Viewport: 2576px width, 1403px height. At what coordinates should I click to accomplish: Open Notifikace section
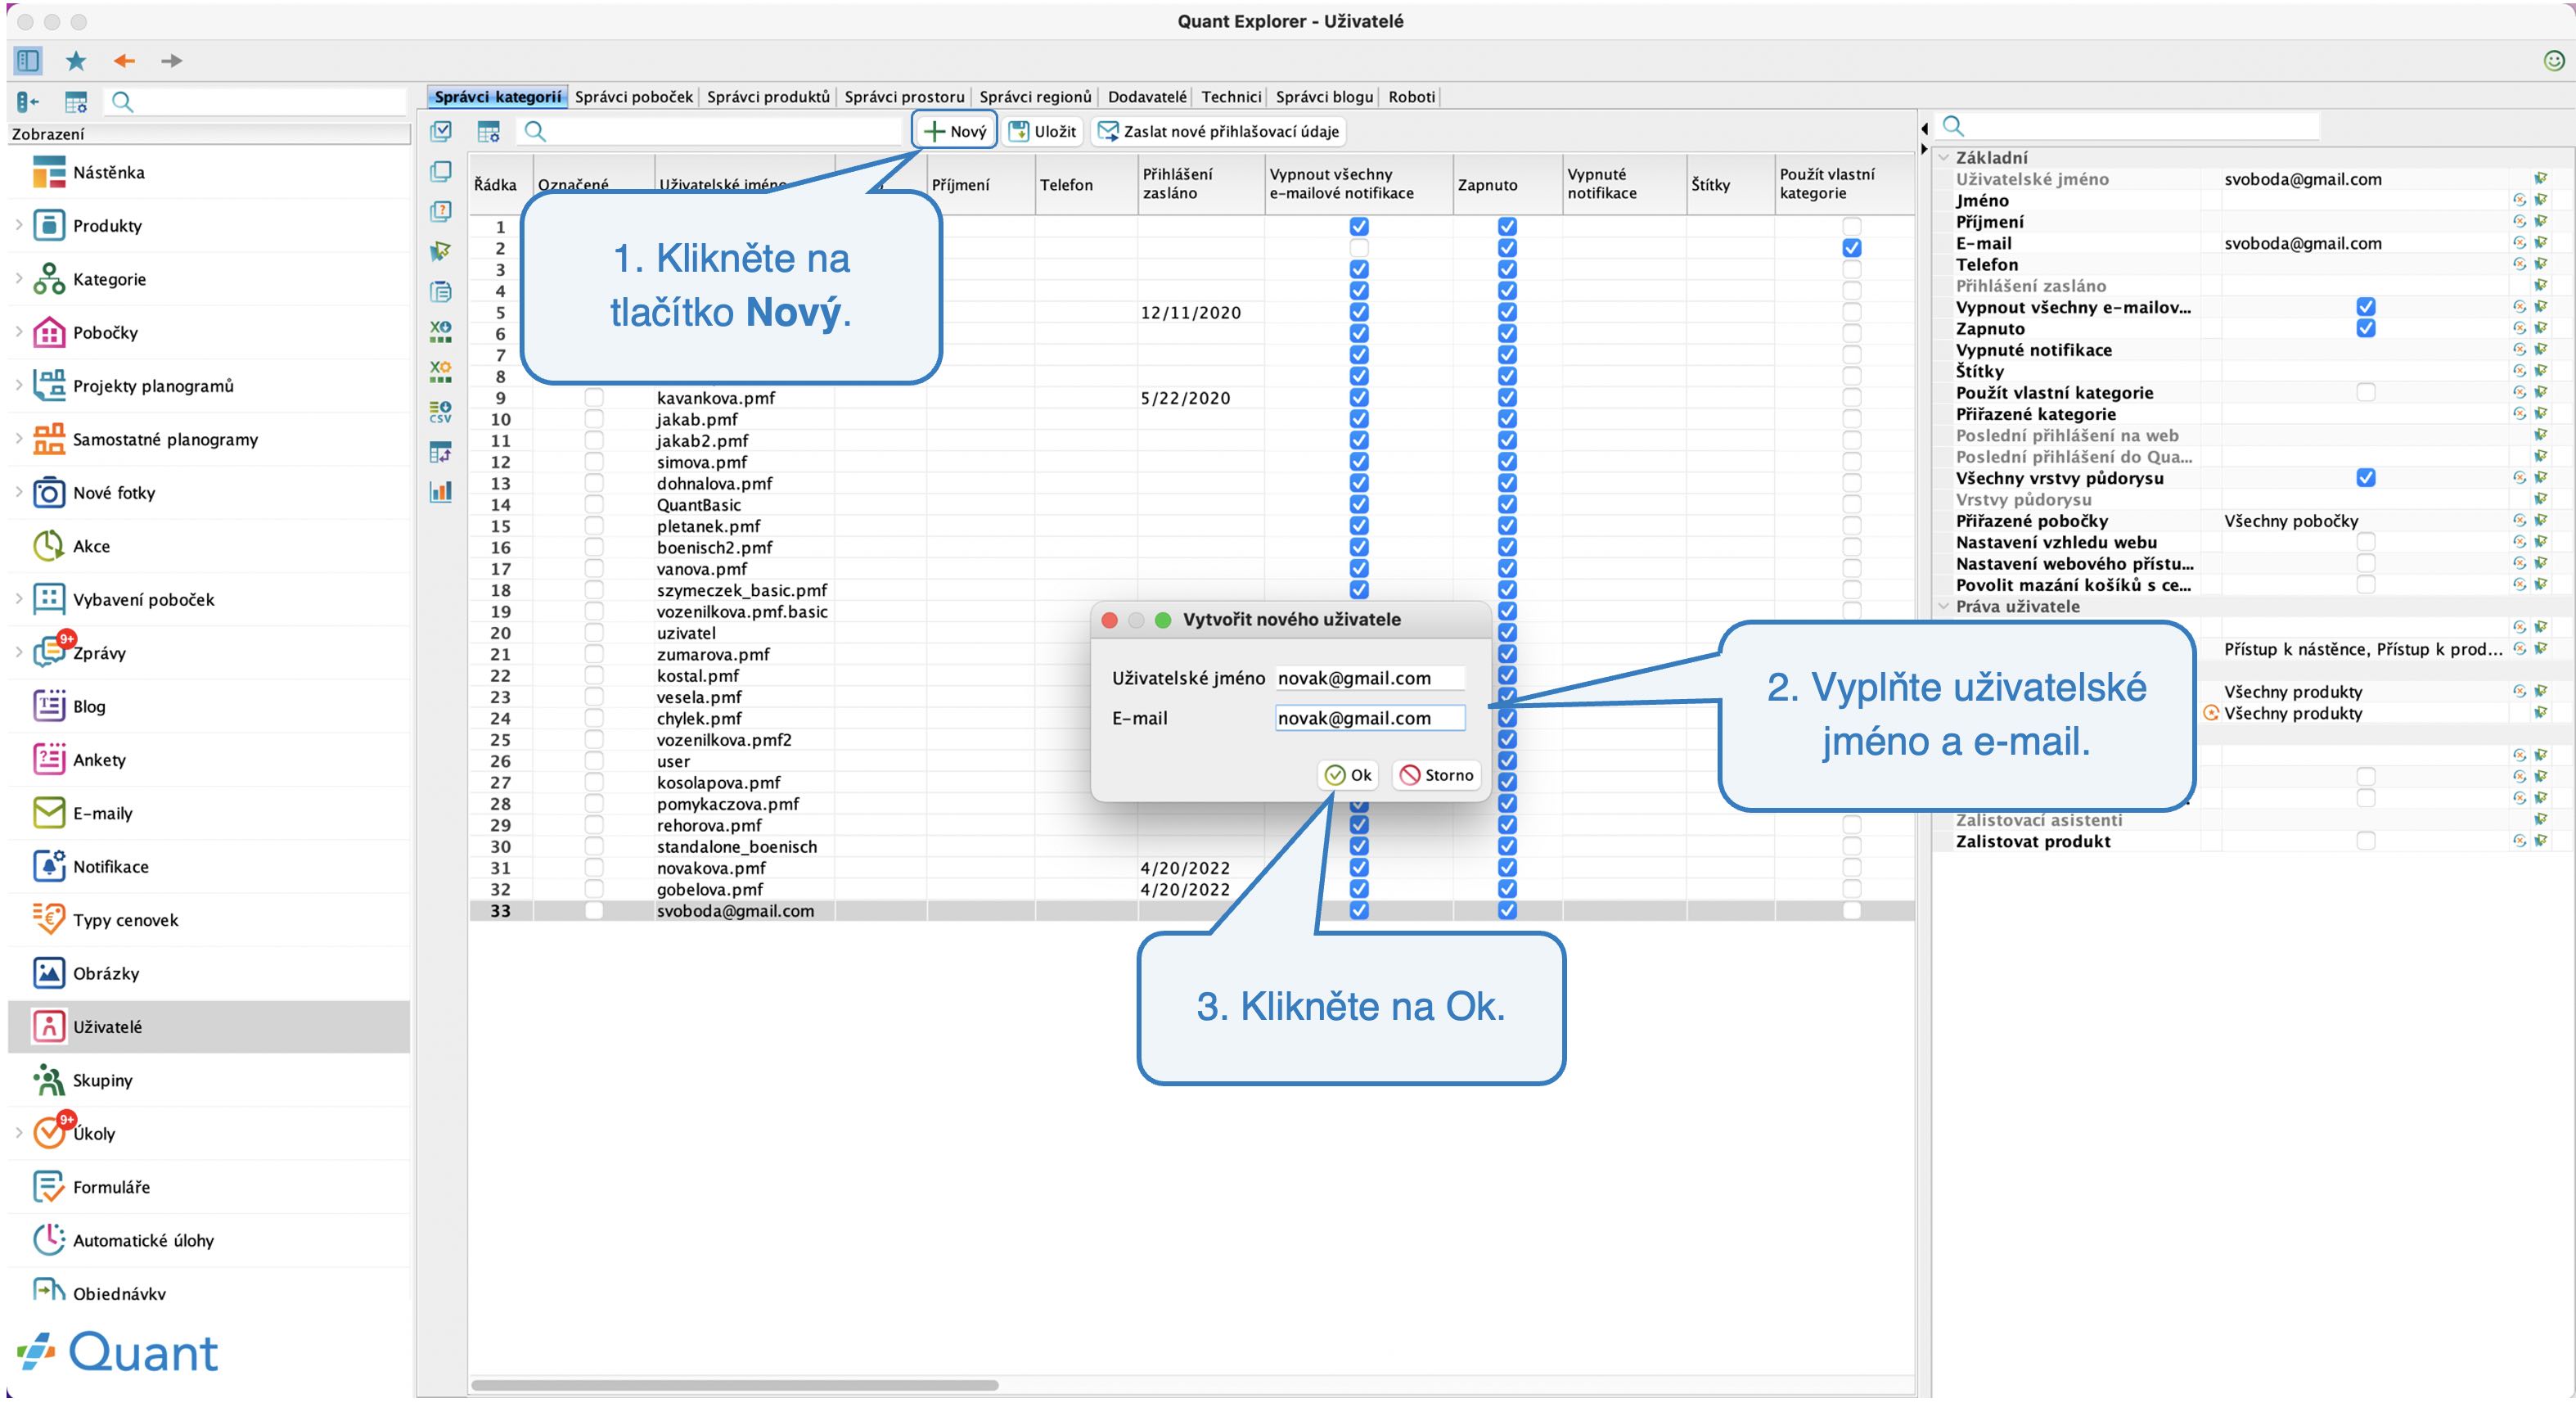110,867
